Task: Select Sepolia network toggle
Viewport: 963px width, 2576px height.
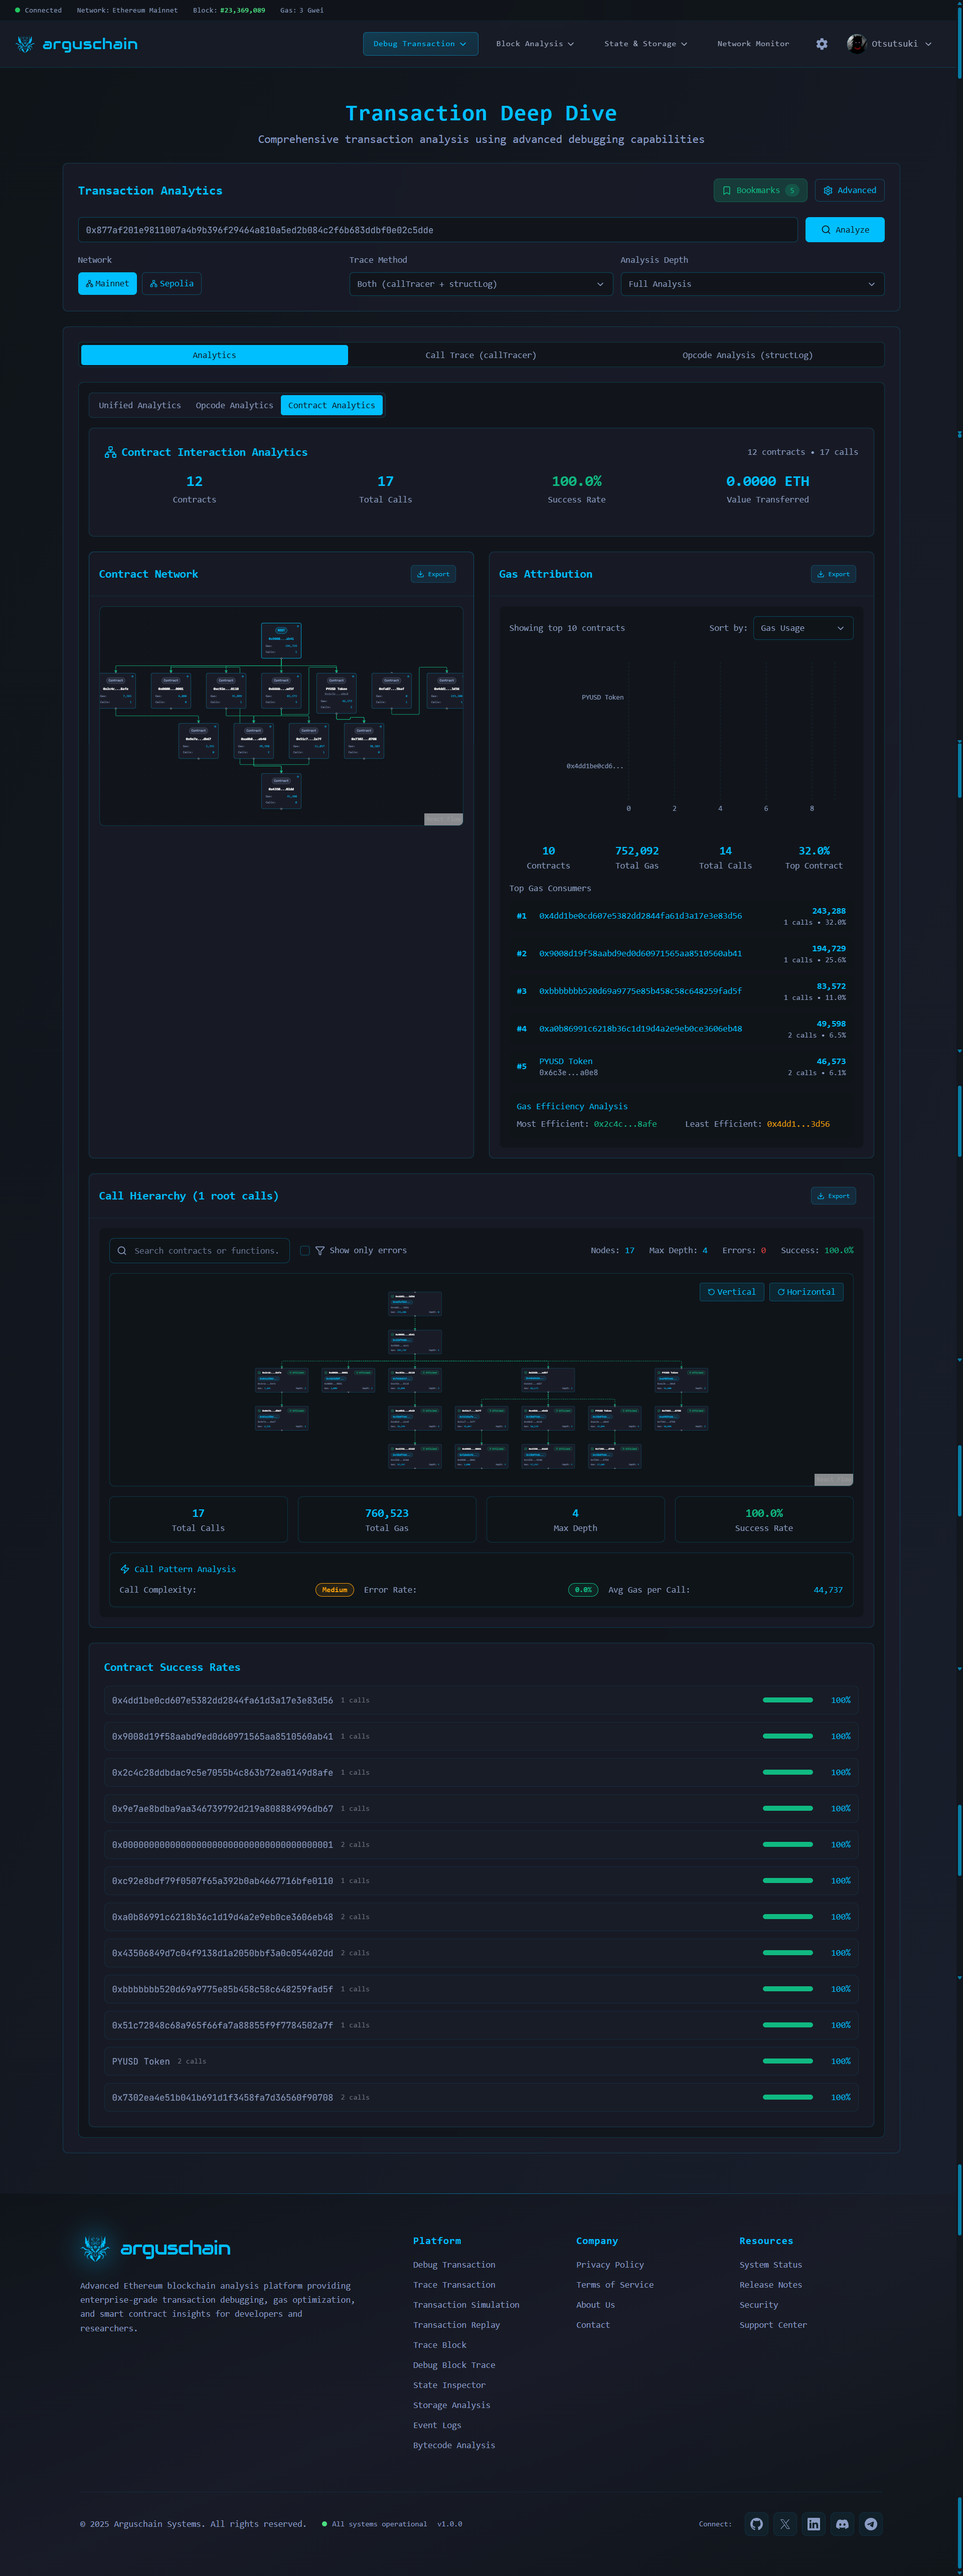Action: (172, 284)
